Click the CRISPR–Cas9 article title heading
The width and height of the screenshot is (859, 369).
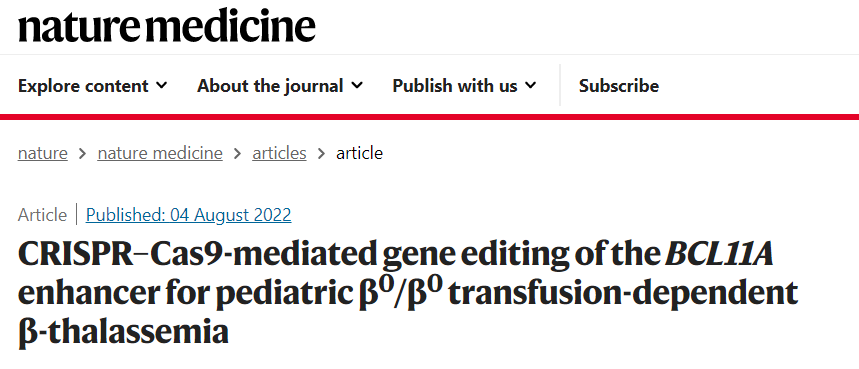(x=408, y=293)
